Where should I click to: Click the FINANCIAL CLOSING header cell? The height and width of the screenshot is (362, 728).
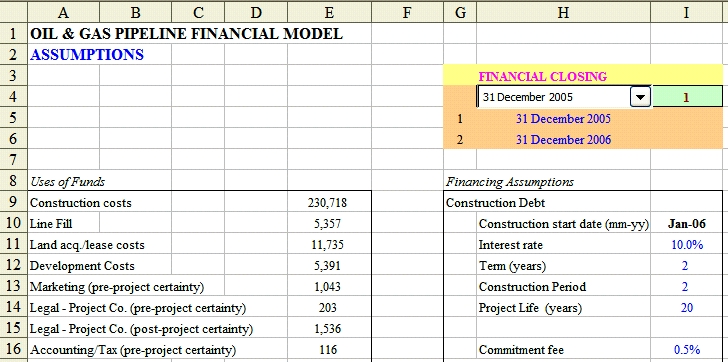click(542, 76)
